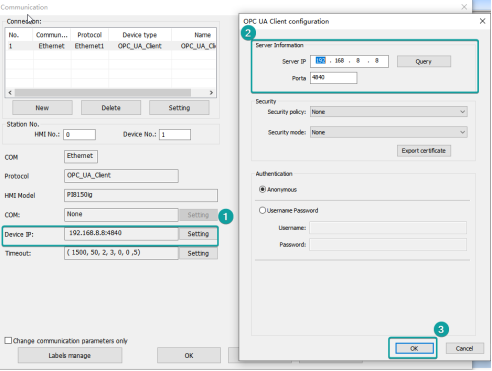Click the Device No. field
Viewport: 492px width, 371px height.
(x=175, y=135)
